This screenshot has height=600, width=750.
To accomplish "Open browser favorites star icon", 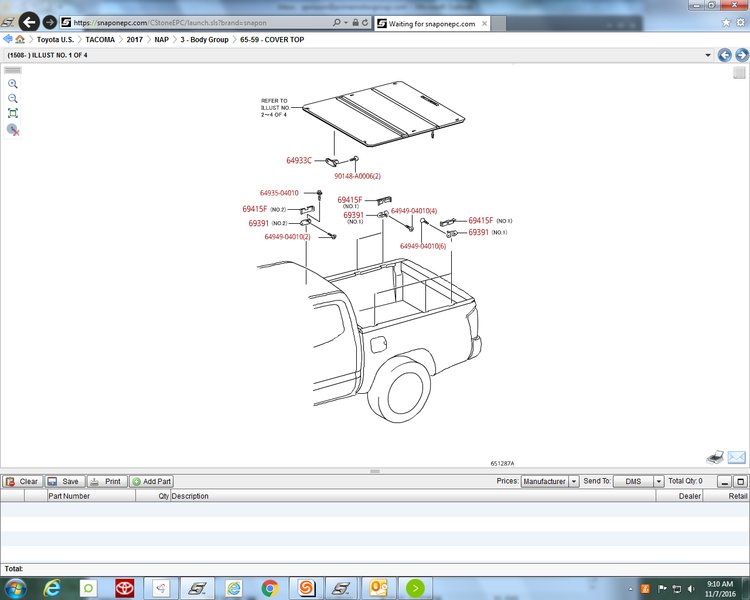I will (x=726, y=22).
